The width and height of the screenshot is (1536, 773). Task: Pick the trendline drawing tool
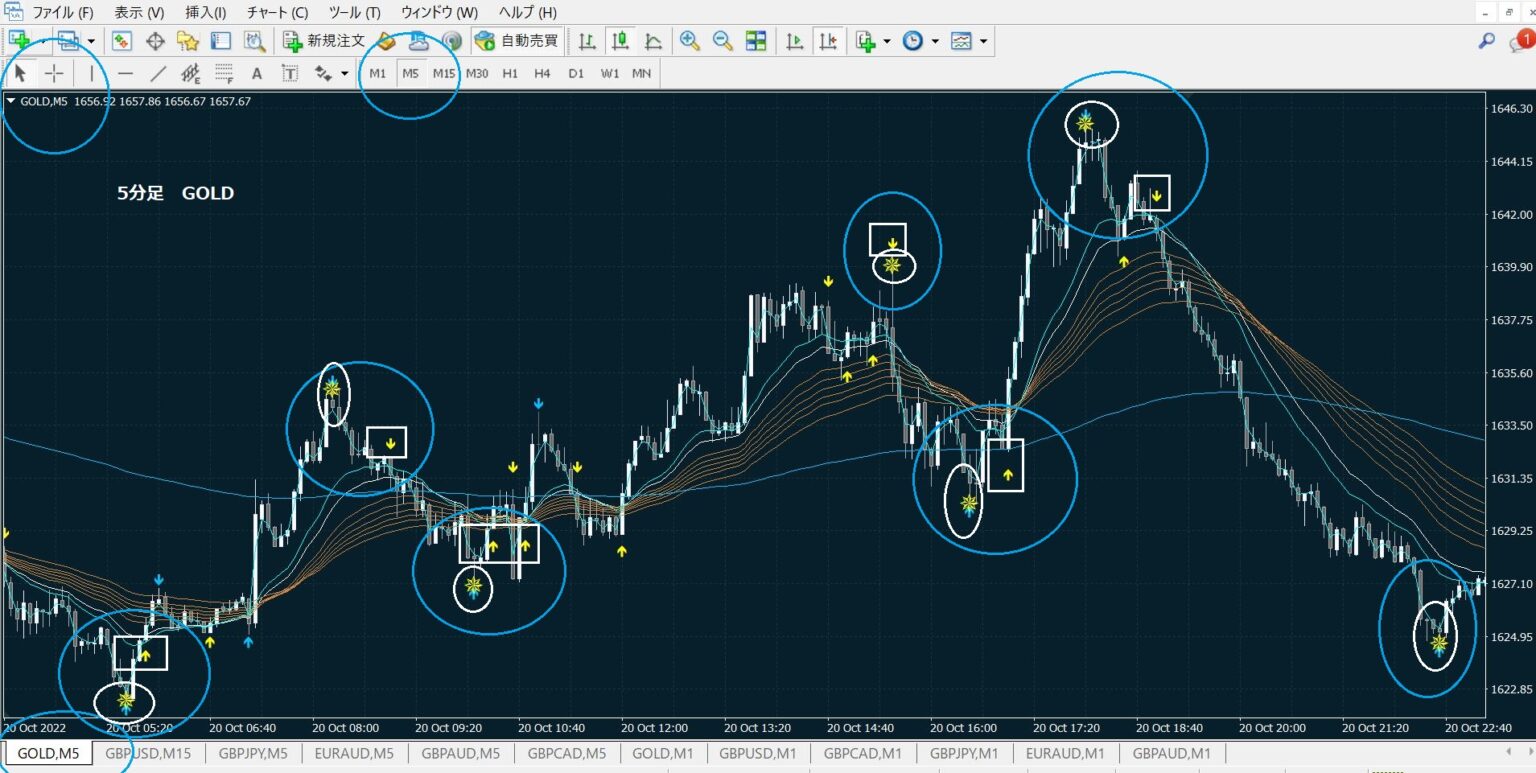coord(158,73)
